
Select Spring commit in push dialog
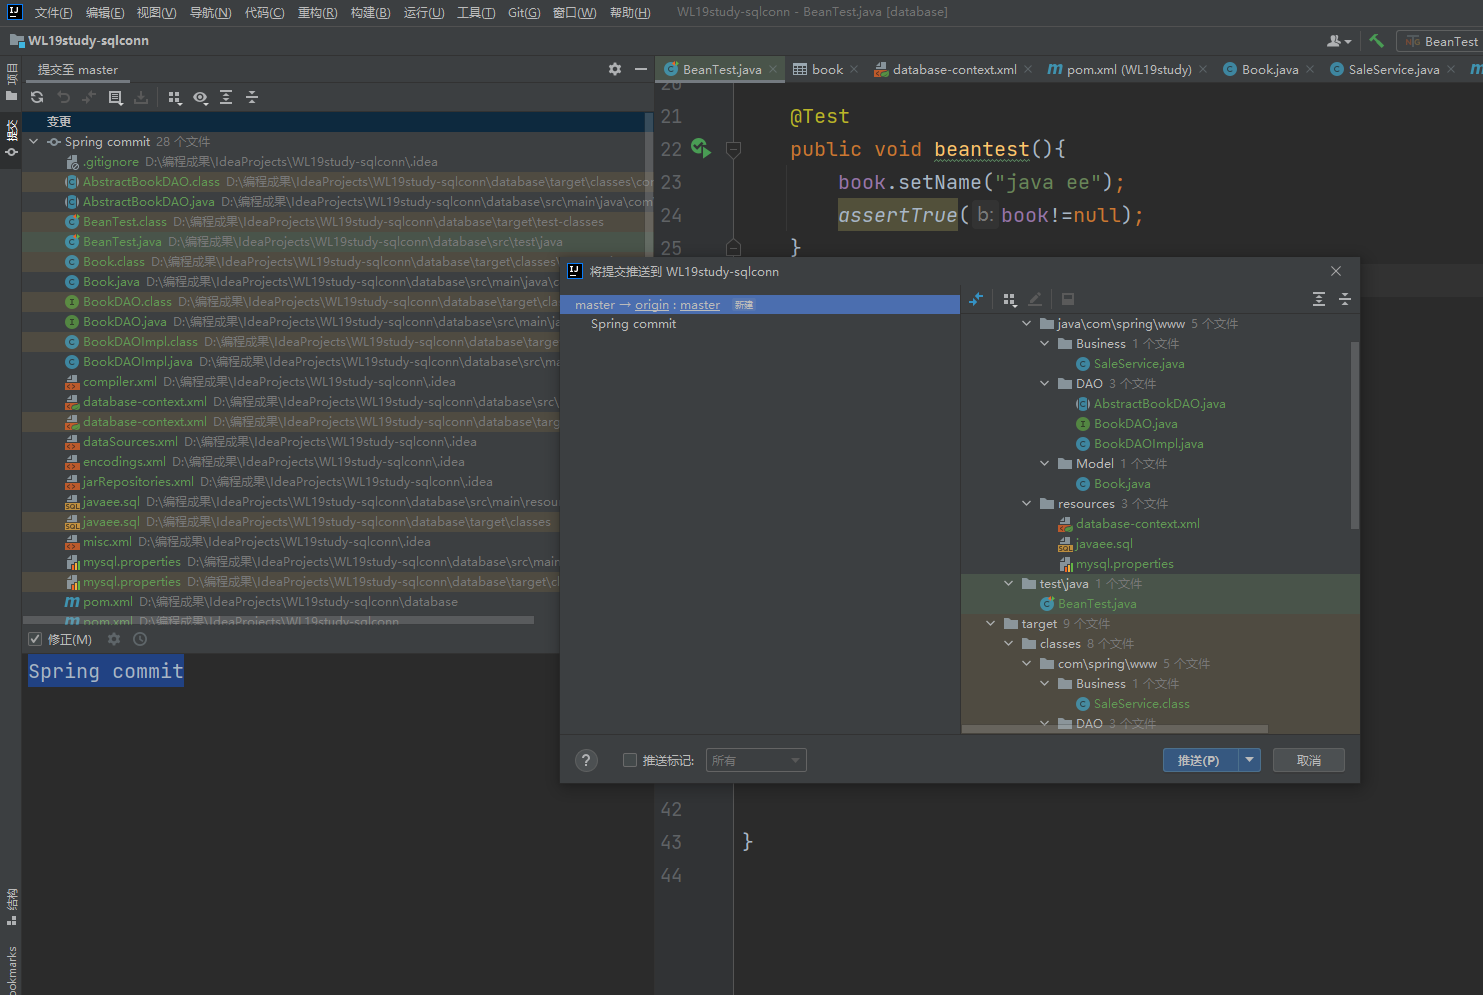coord(633,324)
